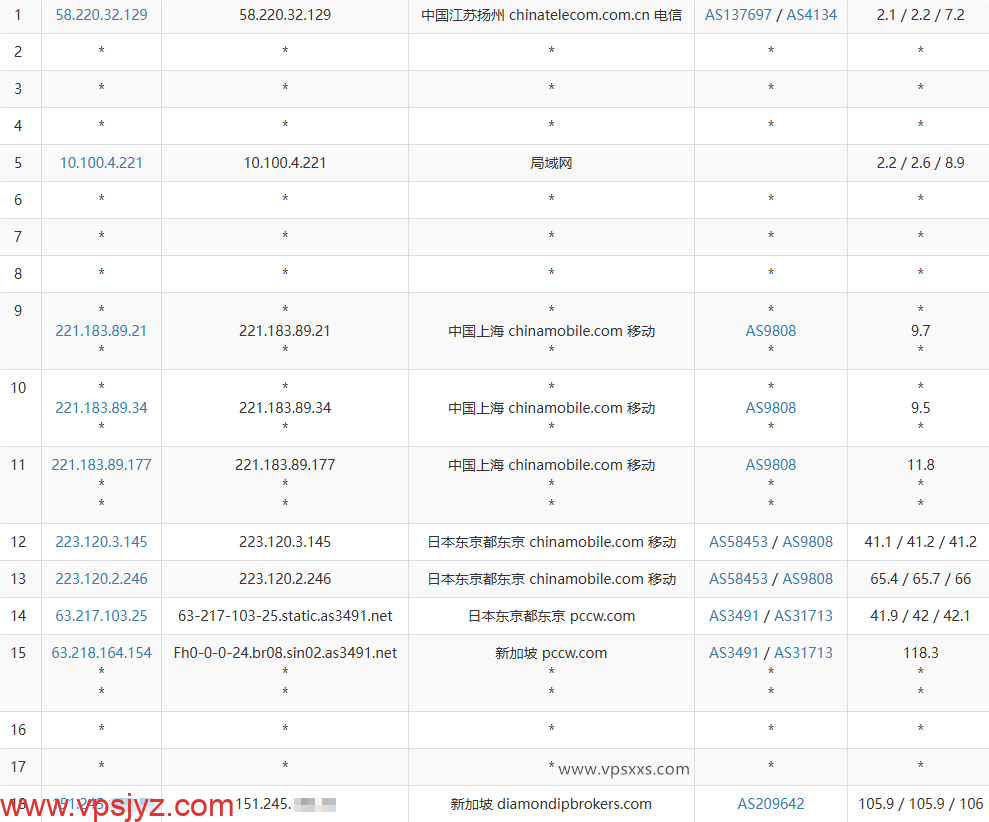Select latency value 2.1 / 2.2 / 7.2
The width and height of the screenshot is (989, 822).
[920, 15]
